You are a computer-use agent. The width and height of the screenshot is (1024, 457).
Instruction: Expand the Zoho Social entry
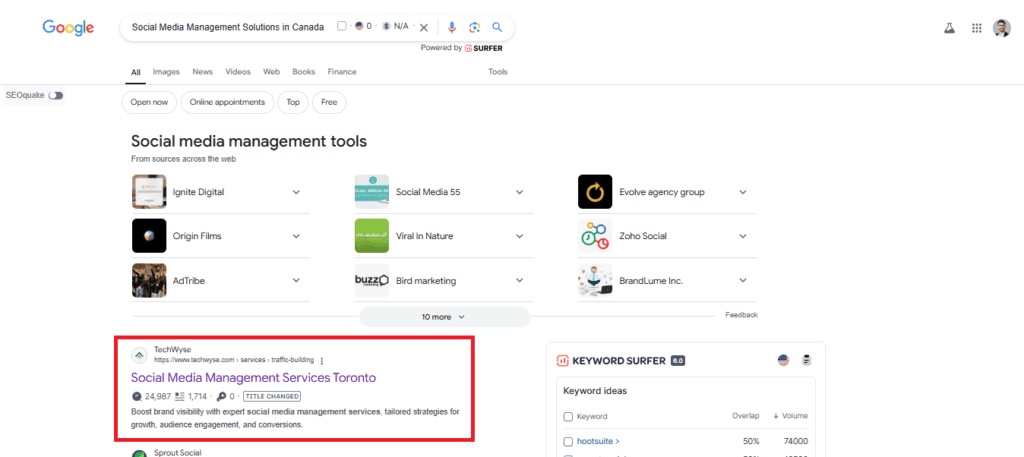[742, 236]
